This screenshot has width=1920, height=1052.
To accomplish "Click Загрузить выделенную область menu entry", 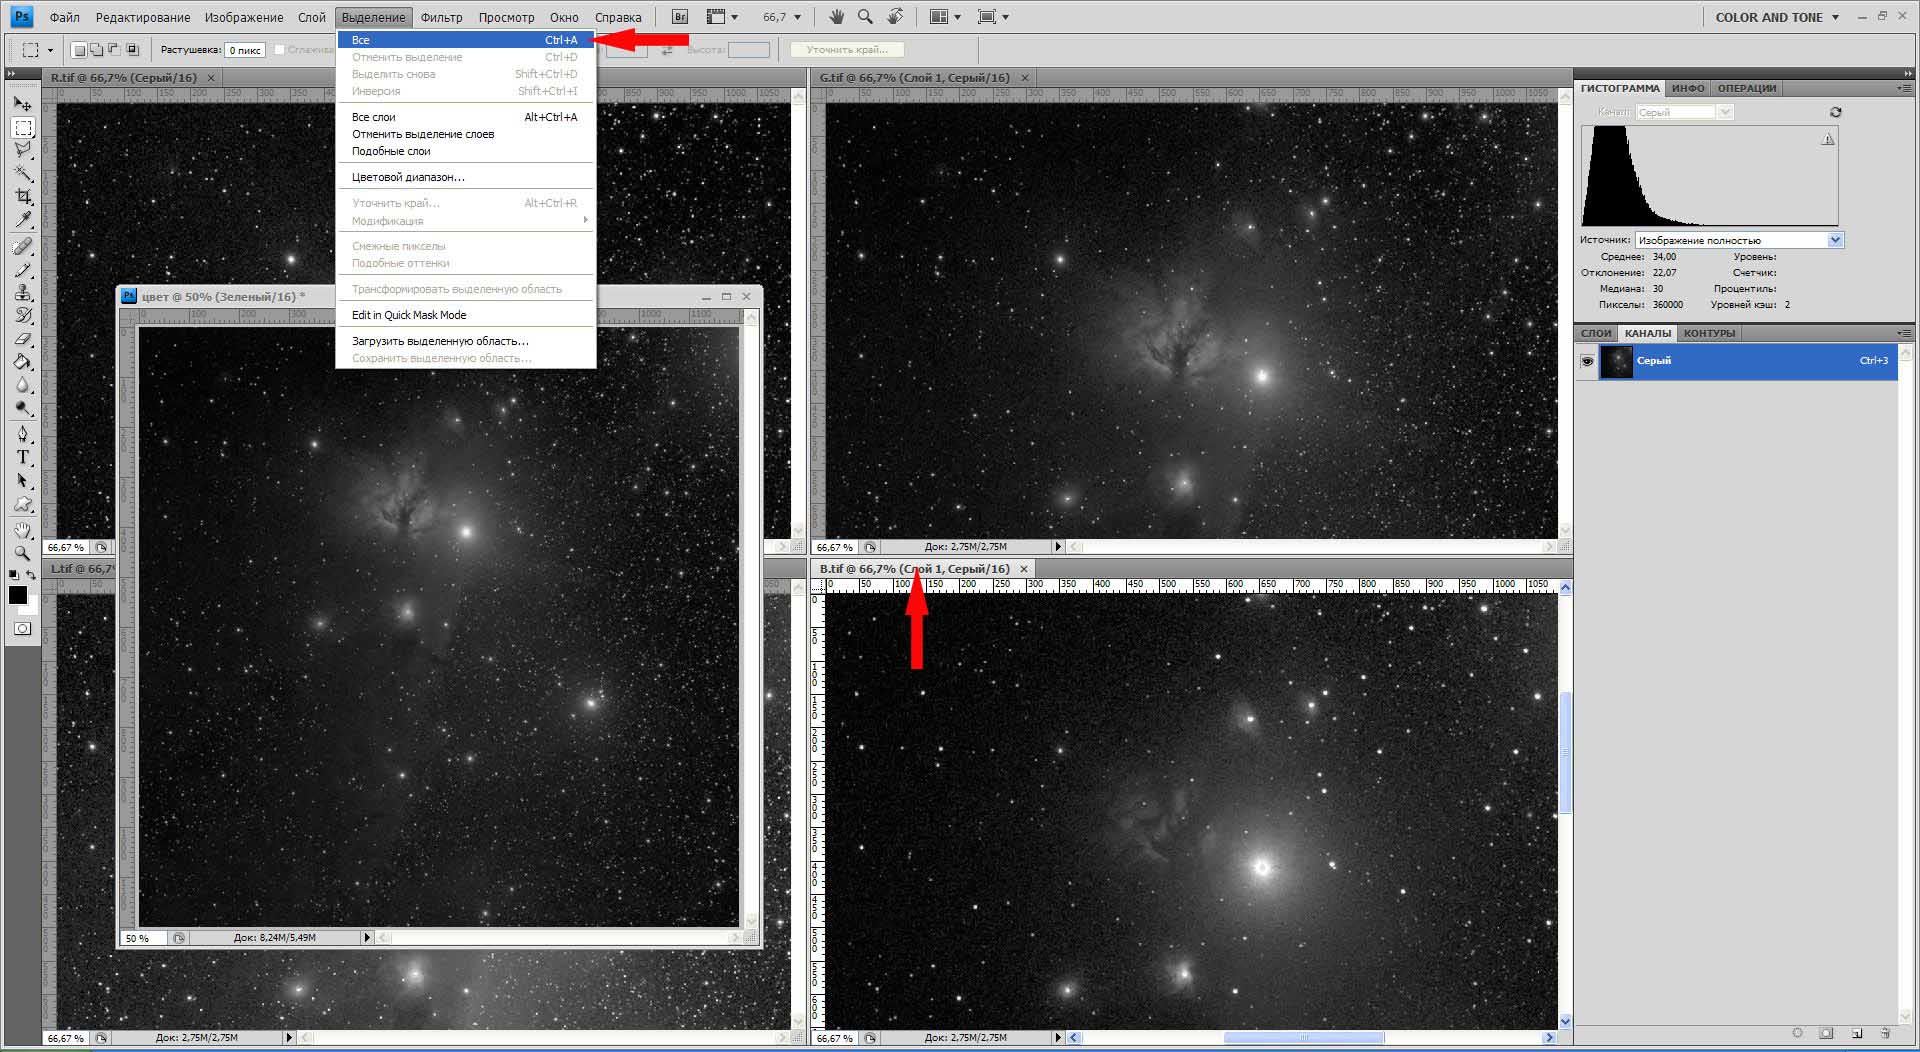I will (440, 341).
